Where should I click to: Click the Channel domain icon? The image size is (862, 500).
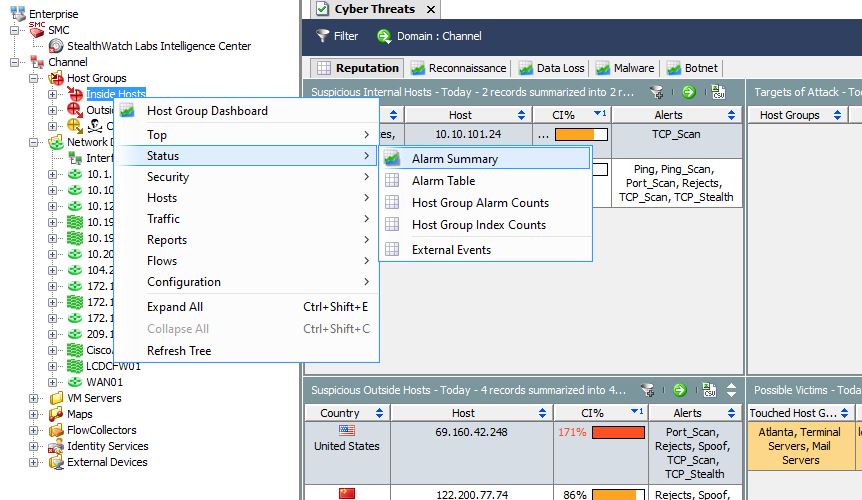pos(37,62)
